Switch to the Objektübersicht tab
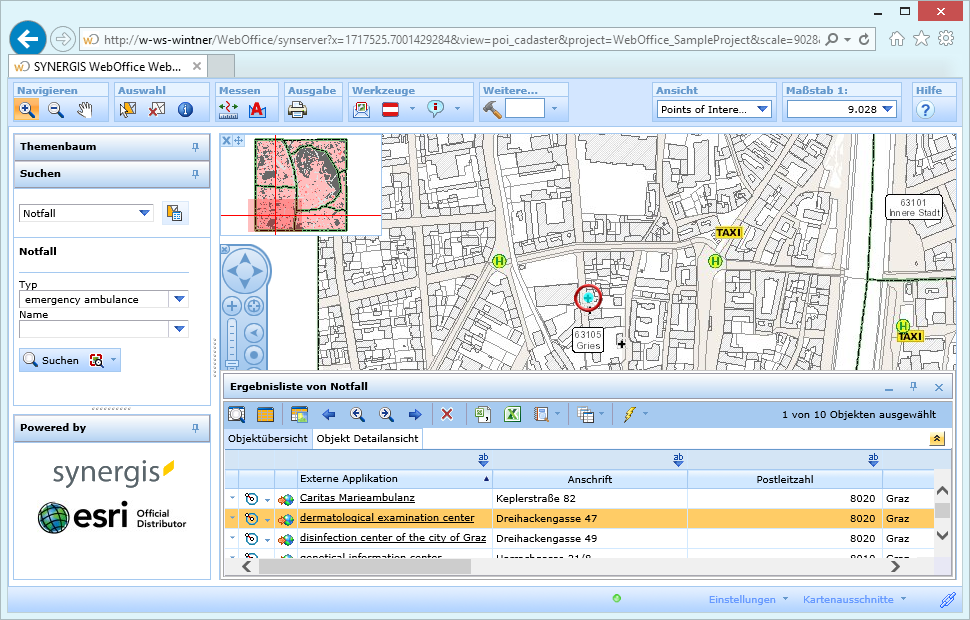970x620 pixels. click(267, 438)
